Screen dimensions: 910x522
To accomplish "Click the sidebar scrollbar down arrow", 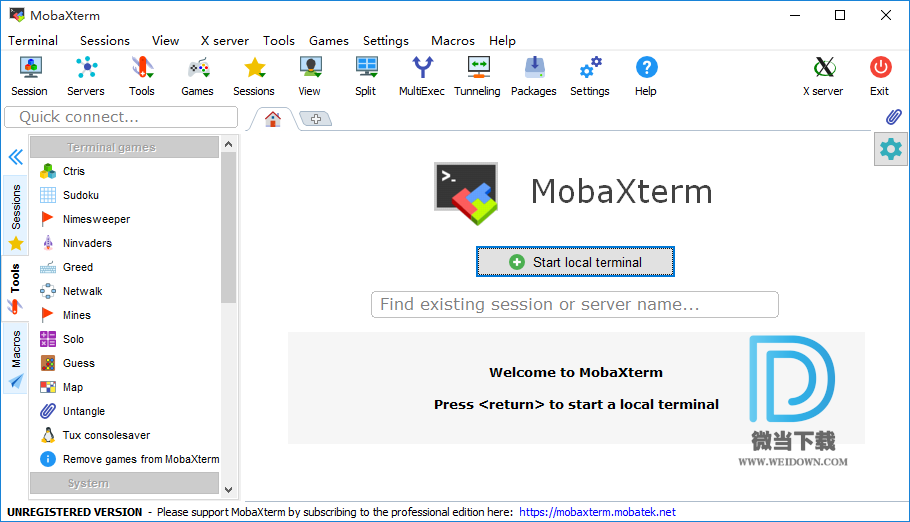I will coord(229,489).
